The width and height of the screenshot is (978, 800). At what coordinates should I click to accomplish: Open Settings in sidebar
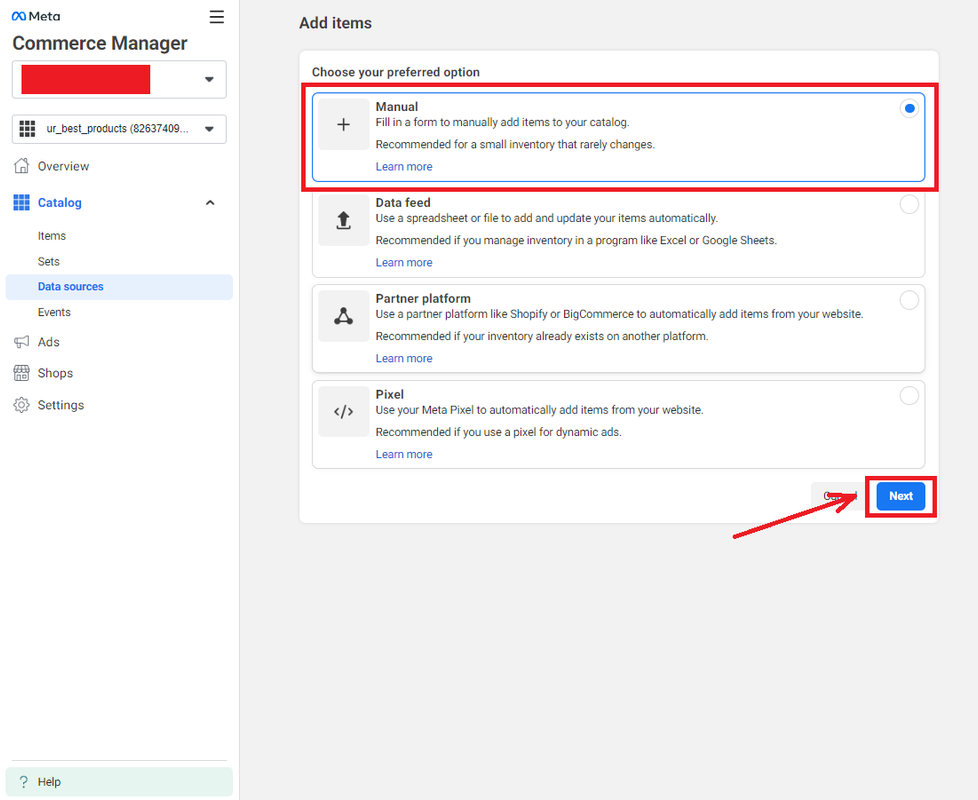(61, 405)
